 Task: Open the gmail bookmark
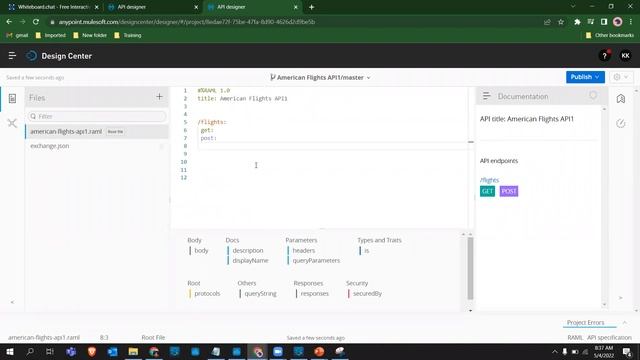(18, 36)
